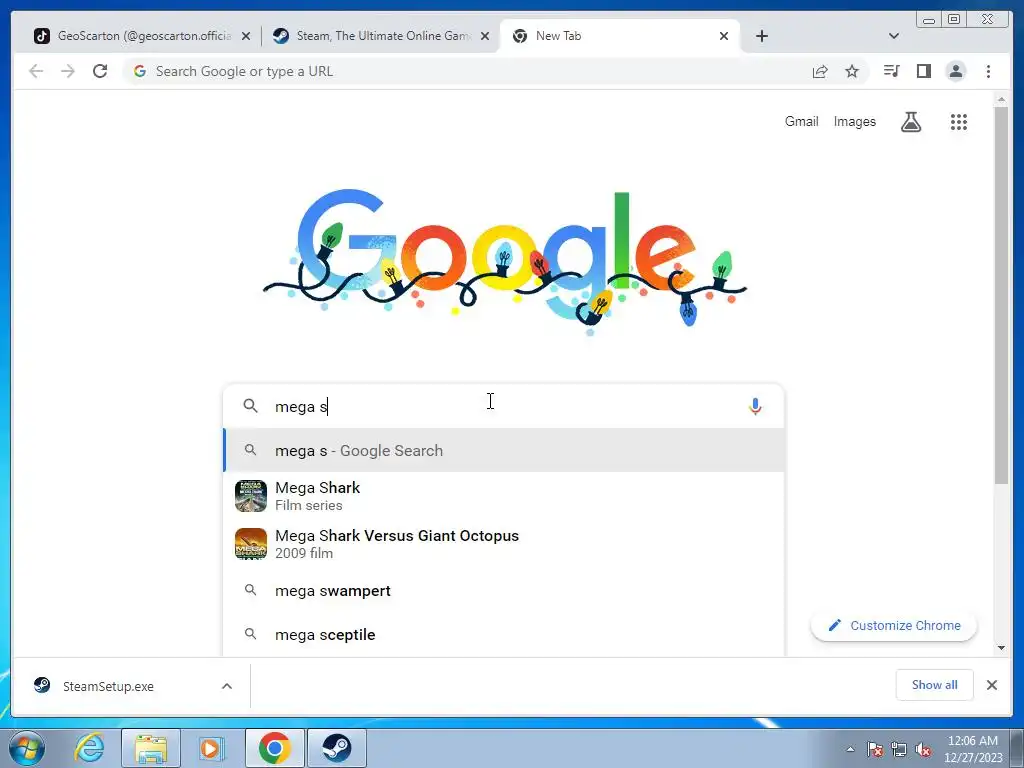Choose the Mega Shark film series suggestion
The height and width of the screenshot is (768, 1024).
[x=504, y=496]
